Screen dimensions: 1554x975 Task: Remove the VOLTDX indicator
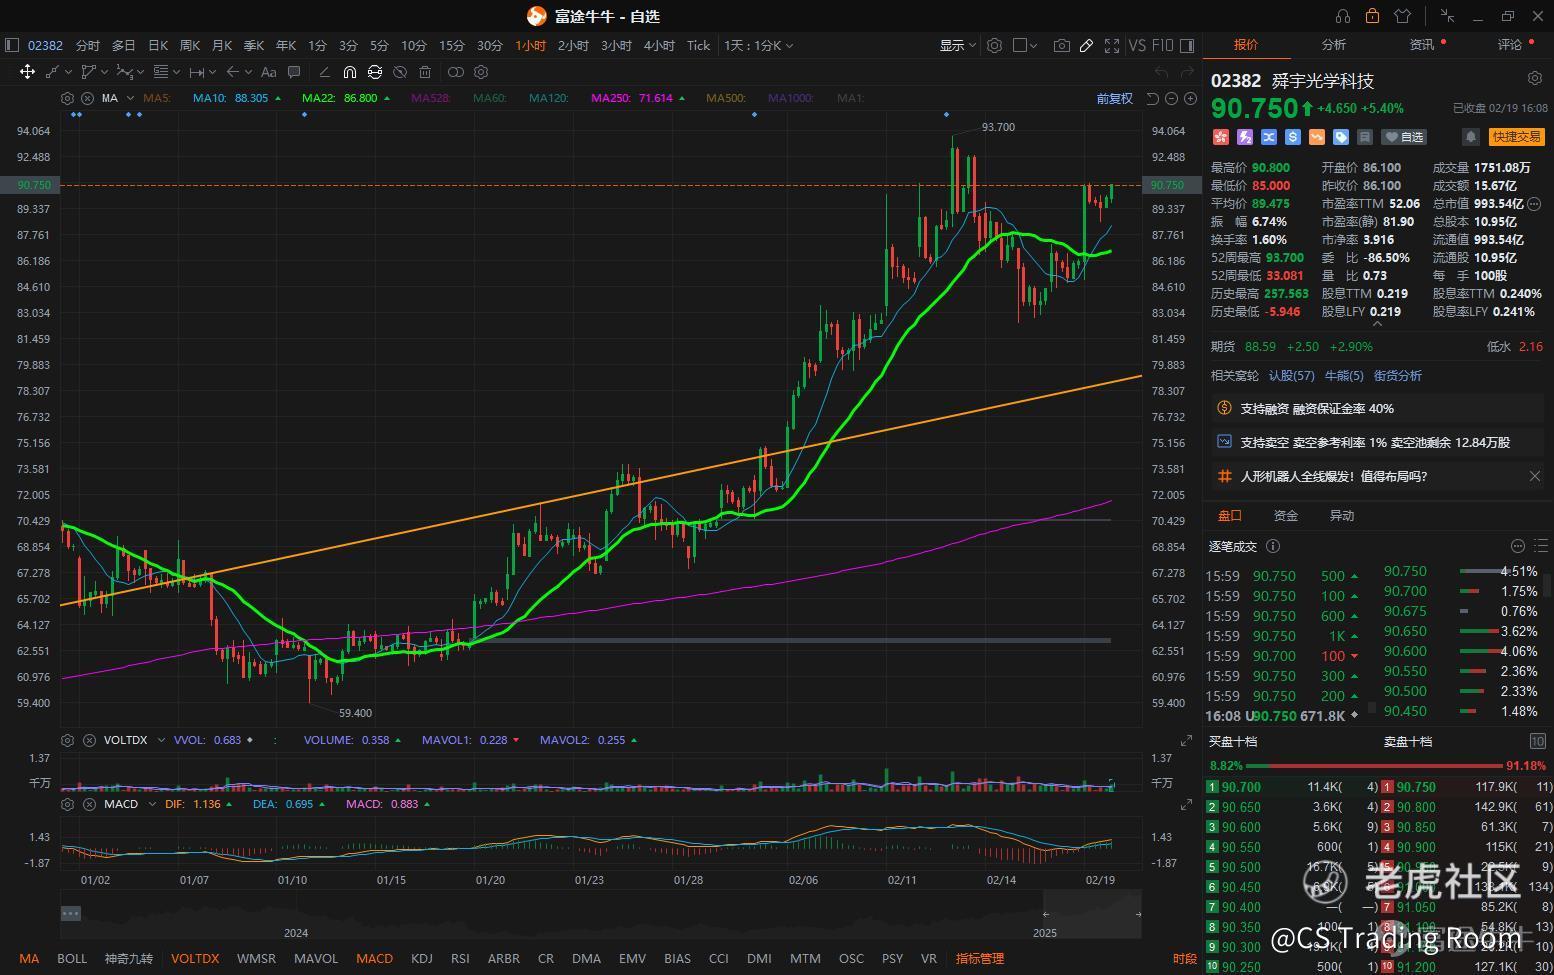(x=88, y=740)
